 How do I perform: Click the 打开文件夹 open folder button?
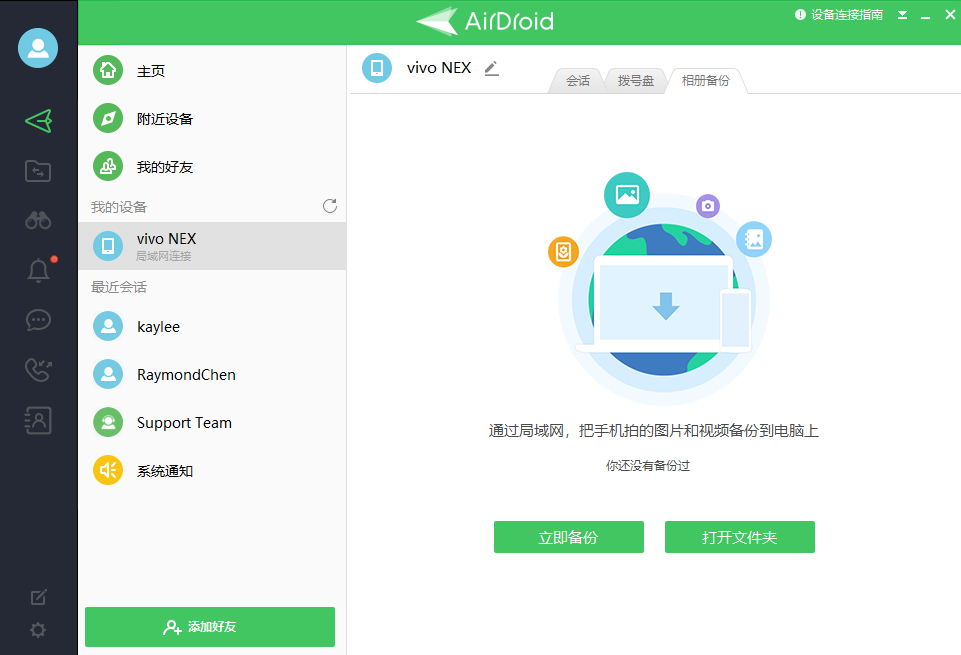[740, 537]
